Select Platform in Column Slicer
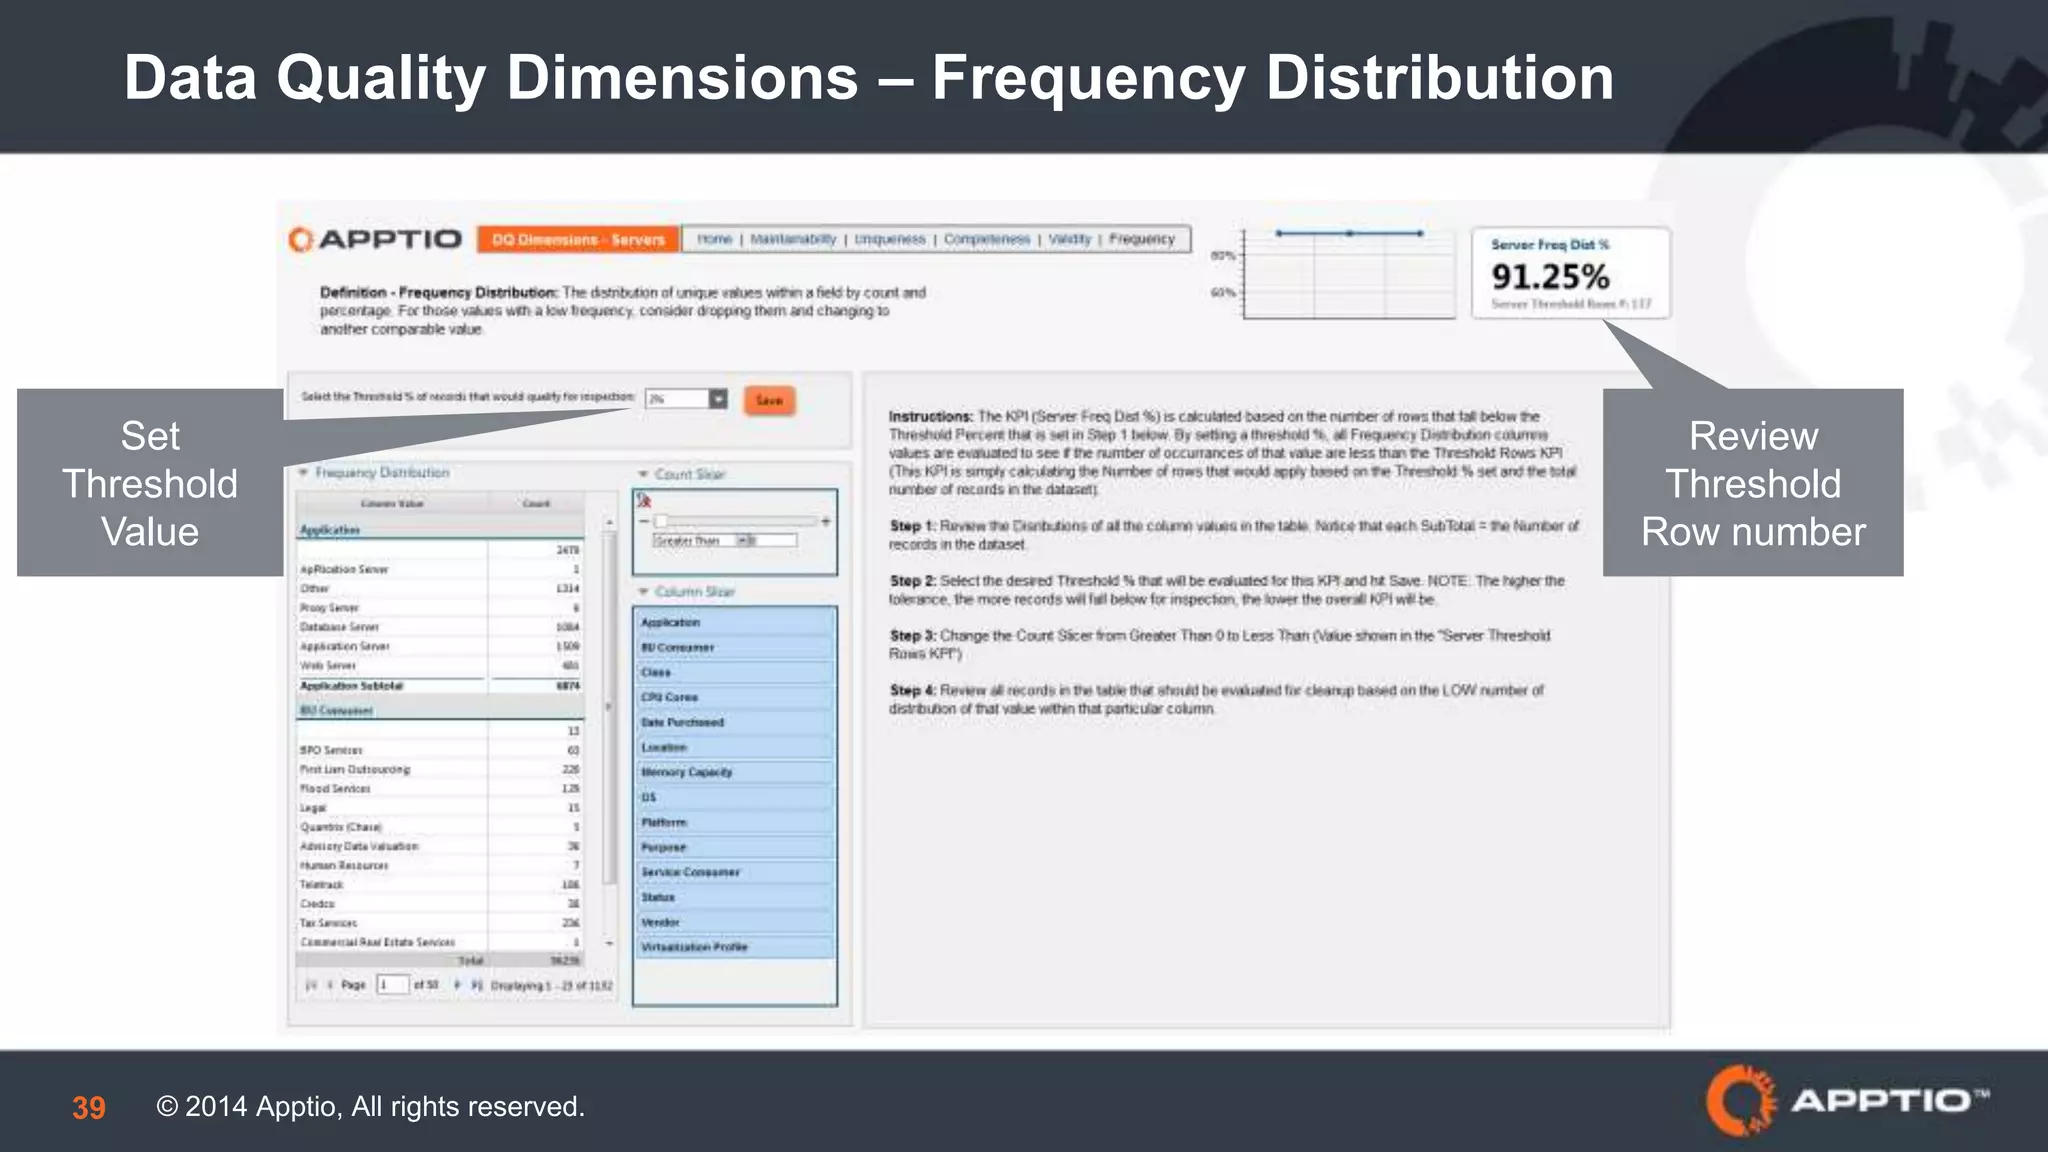Image resolution: width=2048 pixels, height=1152 pixels. 735,822
